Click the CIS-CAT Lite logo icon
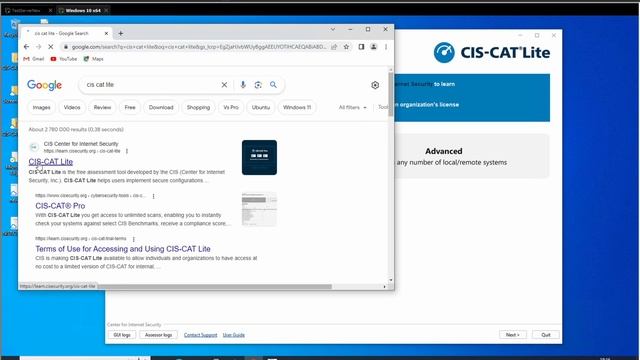 (x=444, y=53)
